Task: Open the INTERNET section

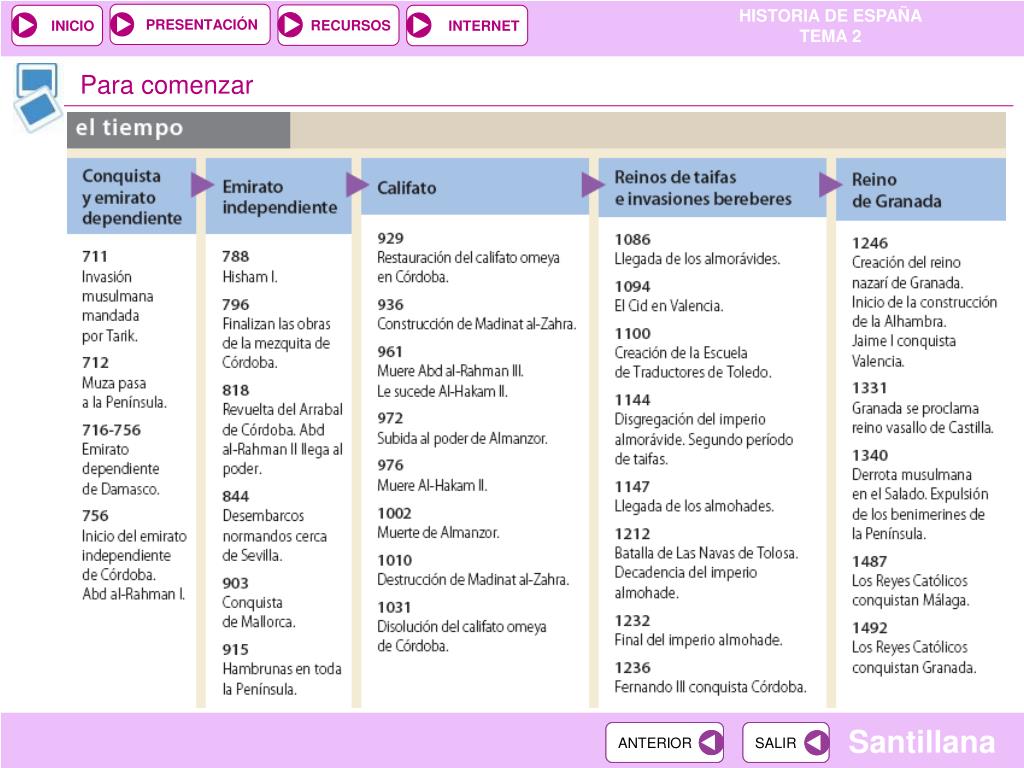Action: tap(466, 25)
